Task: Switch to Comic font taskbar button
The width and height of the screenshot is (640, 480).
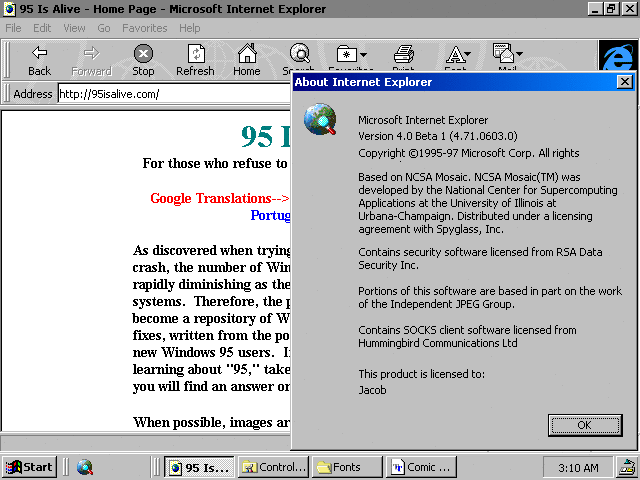Action: [421, 467]
